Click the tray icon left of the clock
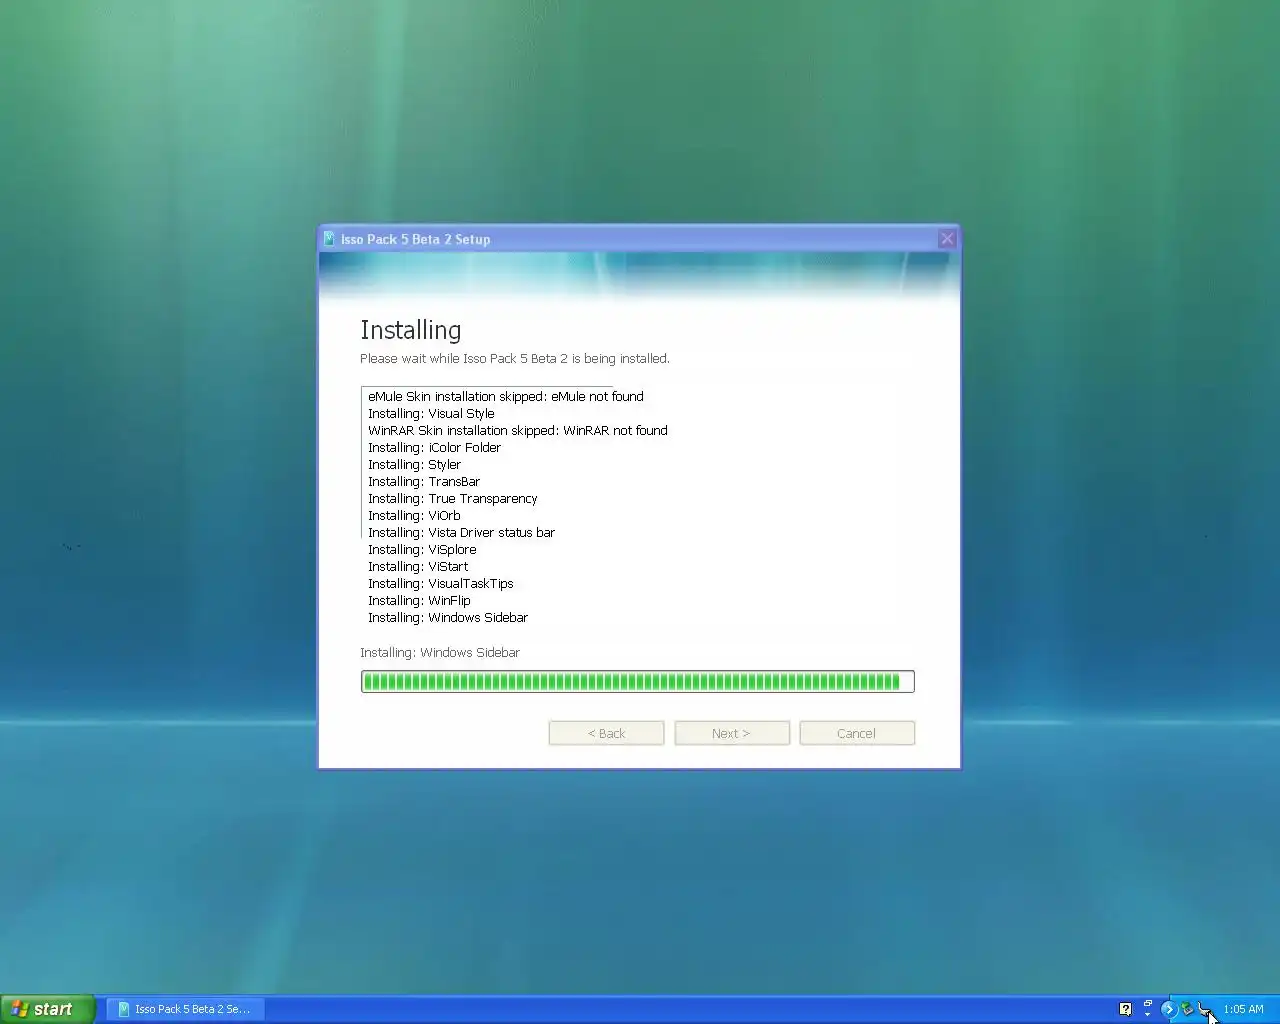 pyautogui.click(x=1205, y=1009)
